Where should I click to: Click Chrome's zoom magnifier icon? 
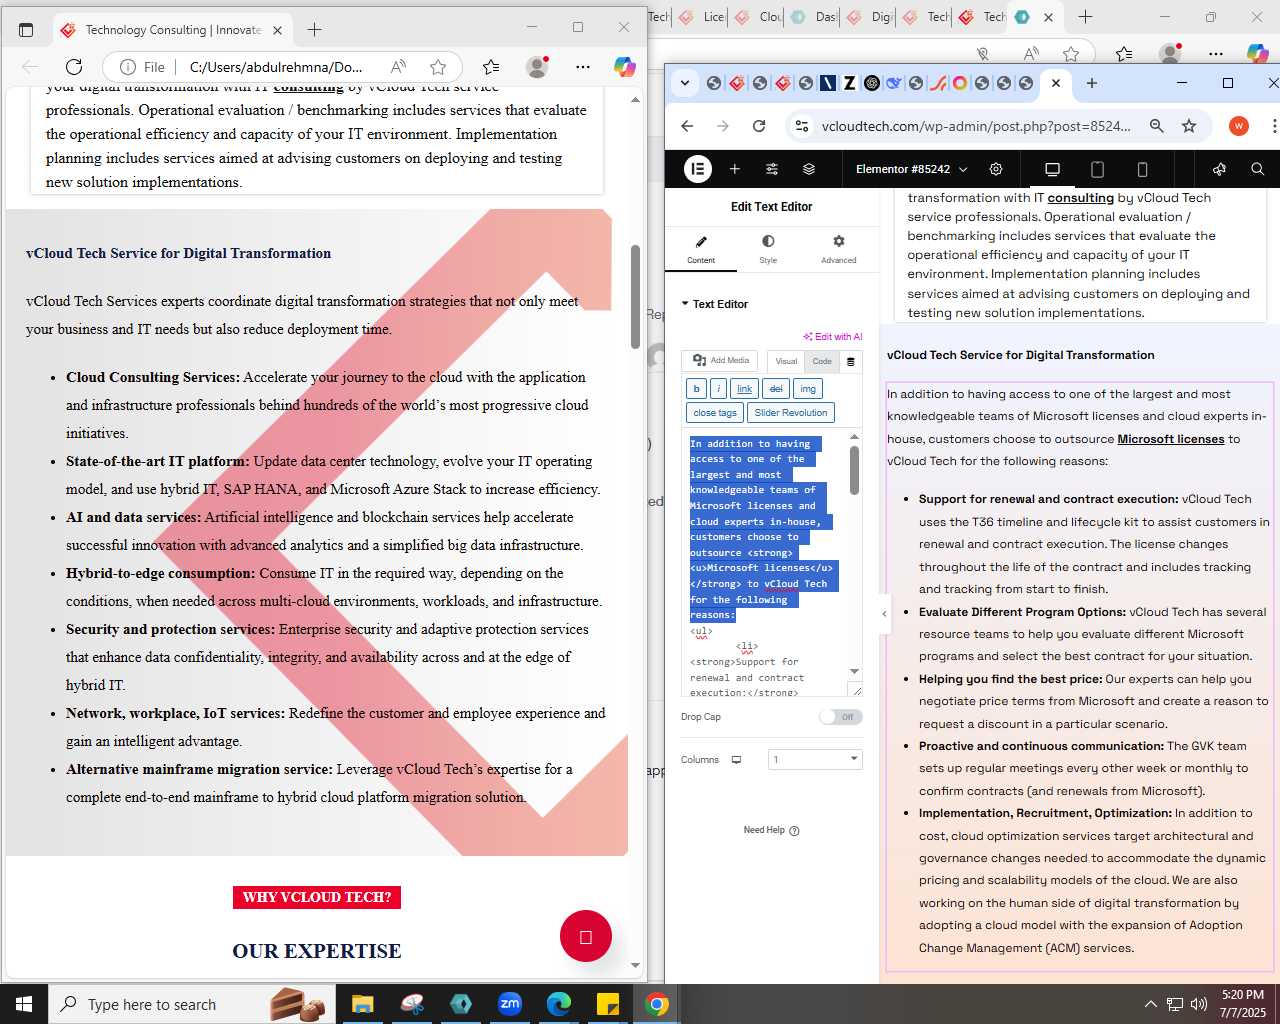tap(1156, 126)
